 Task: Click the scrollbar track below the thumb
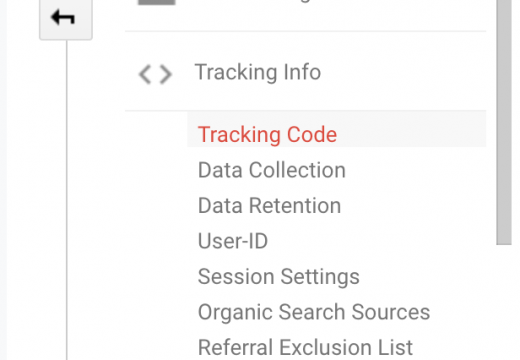coord(504,302)
